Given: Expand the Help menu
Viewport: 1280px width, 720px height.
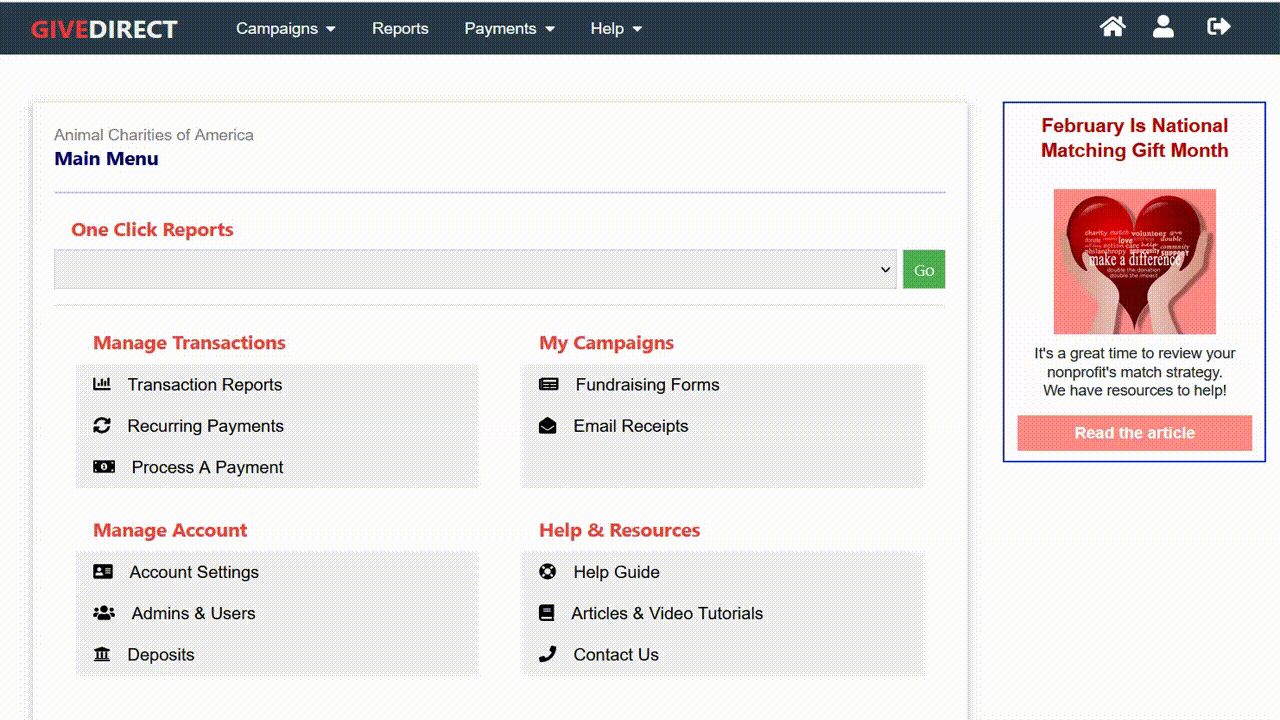Looking at the screenshot, I should click(x=616, y=28).
